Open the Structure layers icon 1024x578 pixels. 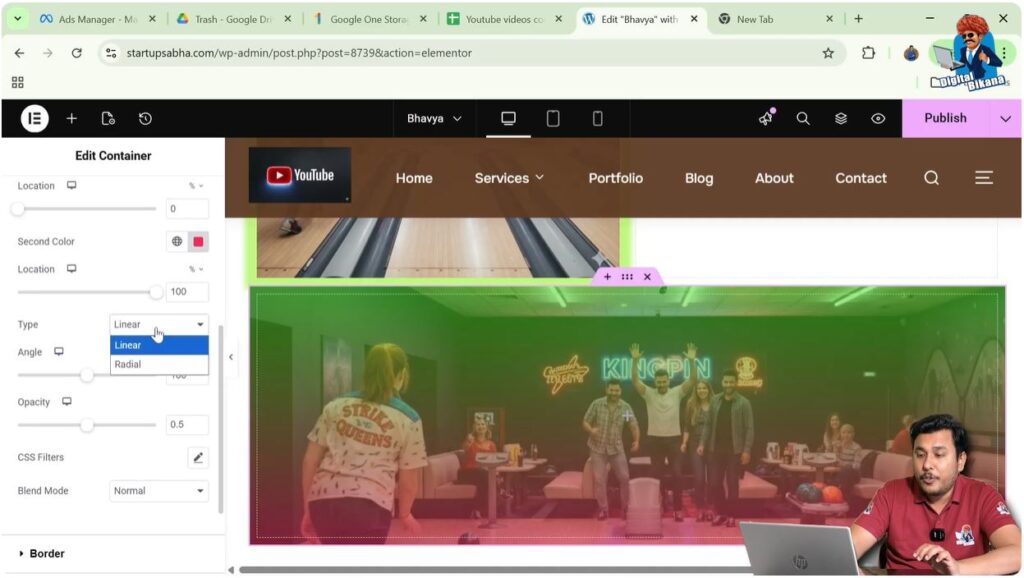(x=840, y=118)
